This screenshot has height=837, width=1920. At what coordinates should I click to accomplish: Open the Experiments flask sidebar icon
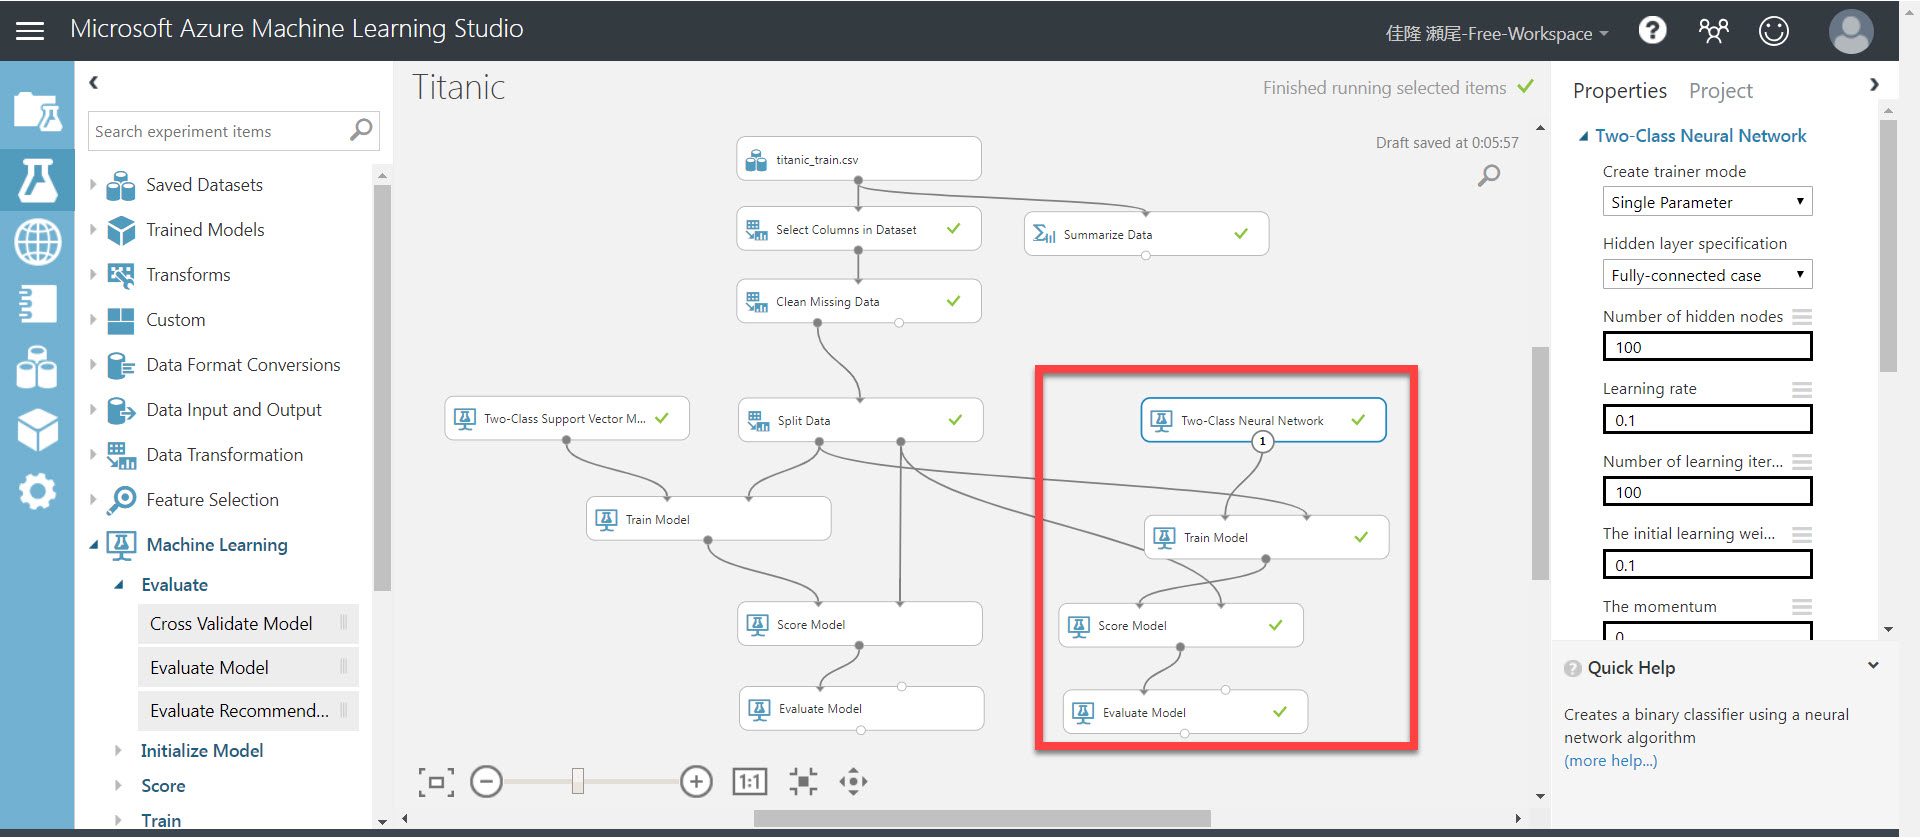(x=37, y=181)
